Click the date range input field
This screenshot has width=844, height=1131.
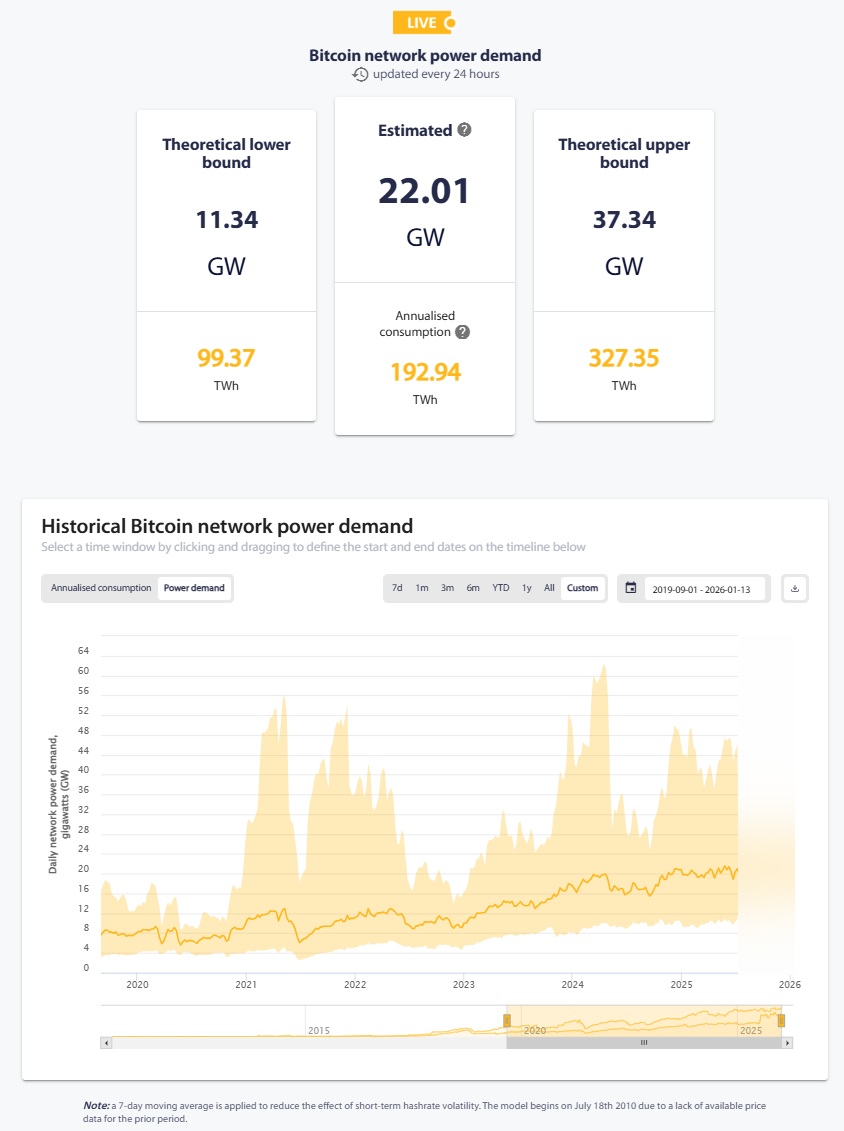point(707,589)
